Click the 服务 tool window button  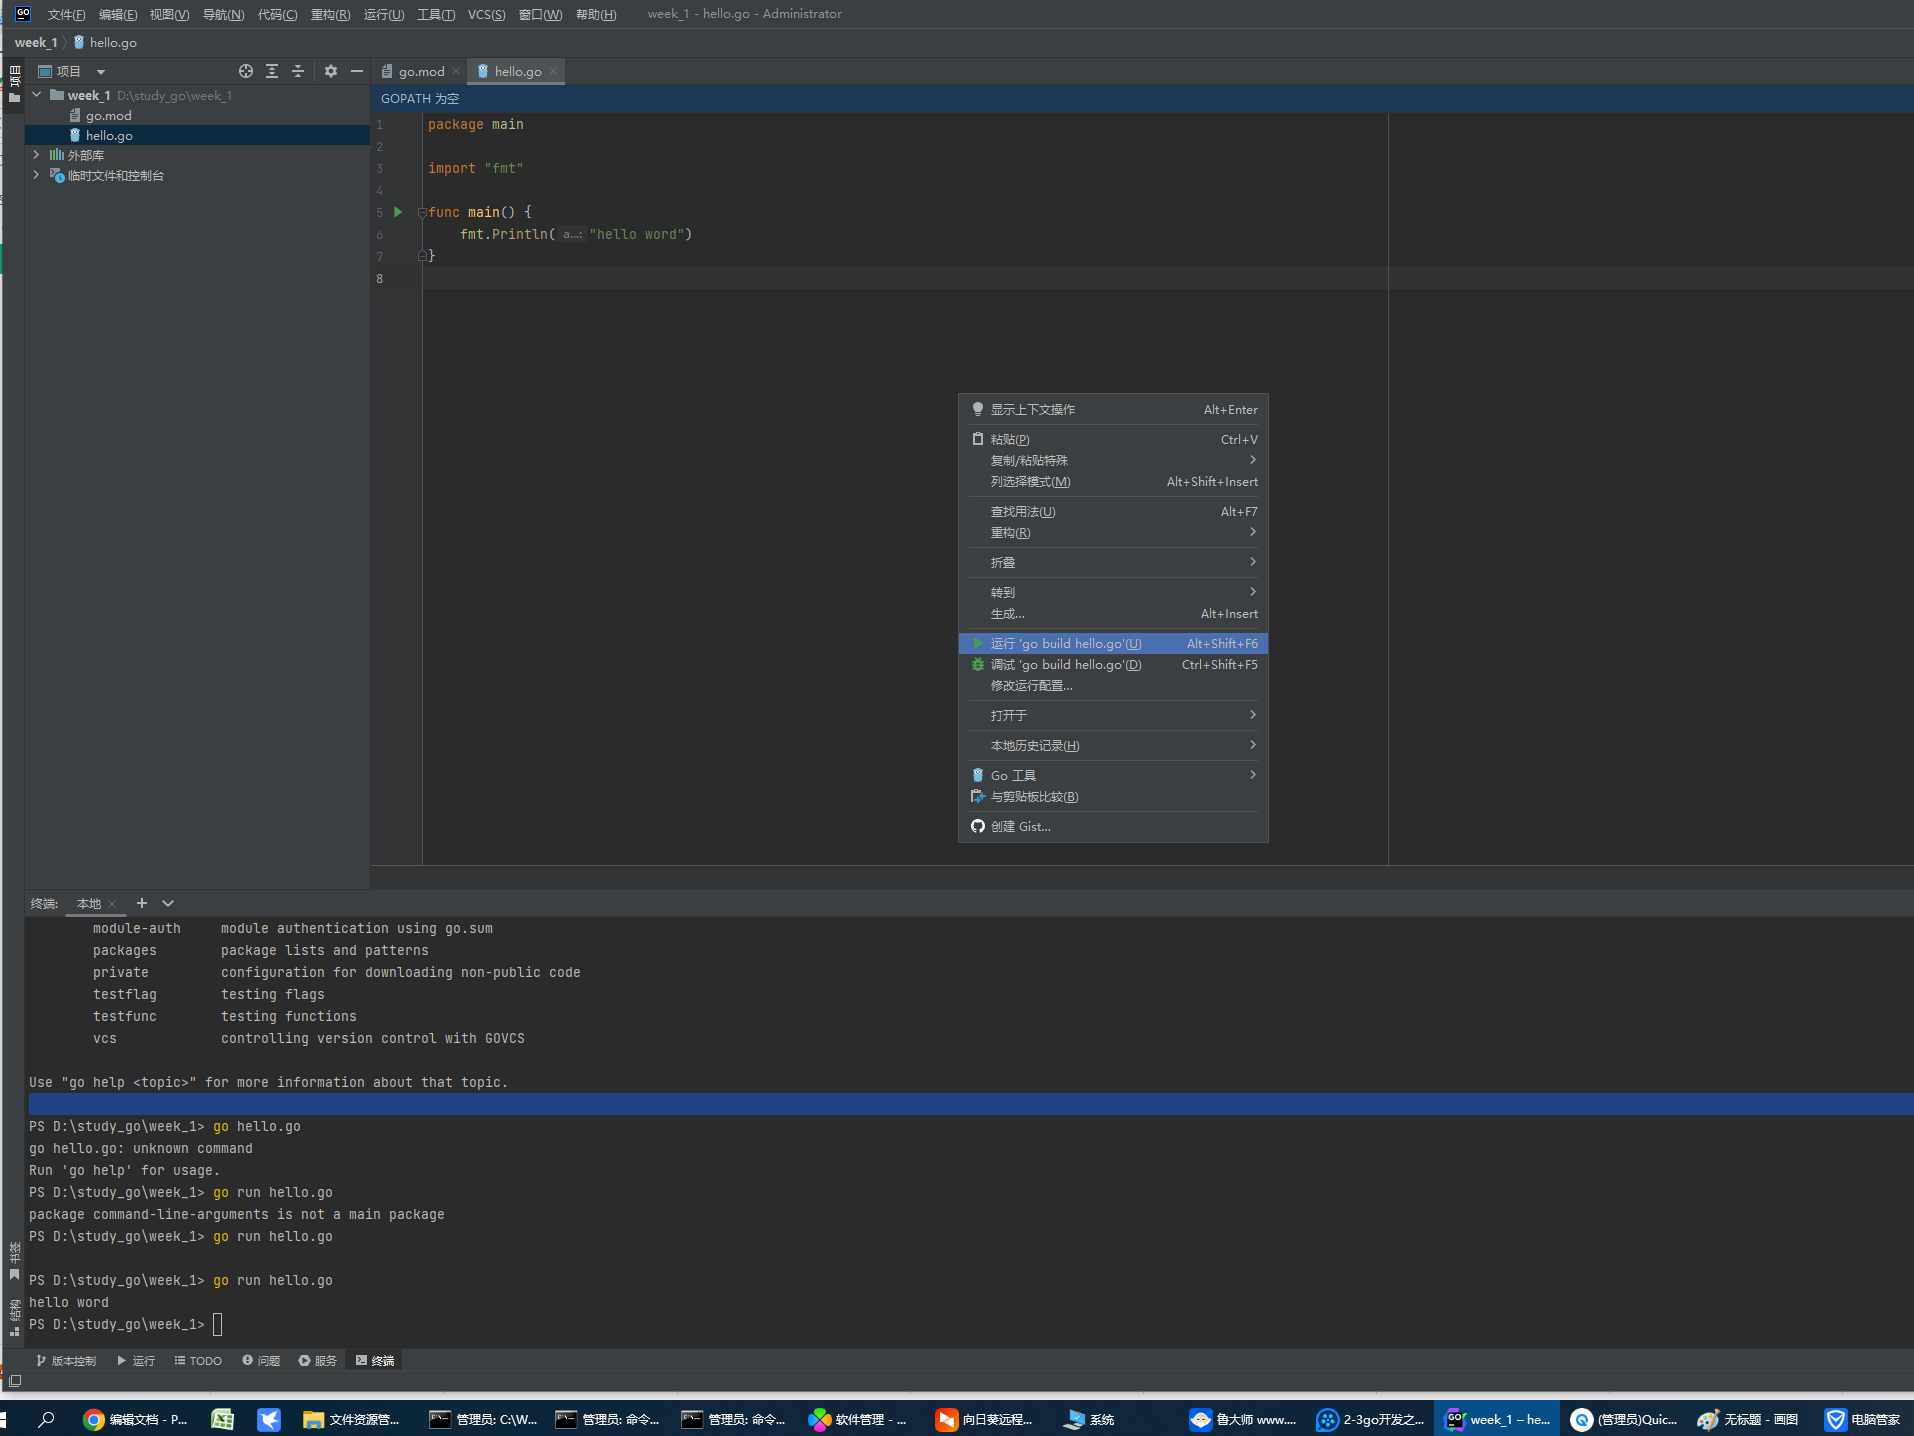(x=318, y=1361)
